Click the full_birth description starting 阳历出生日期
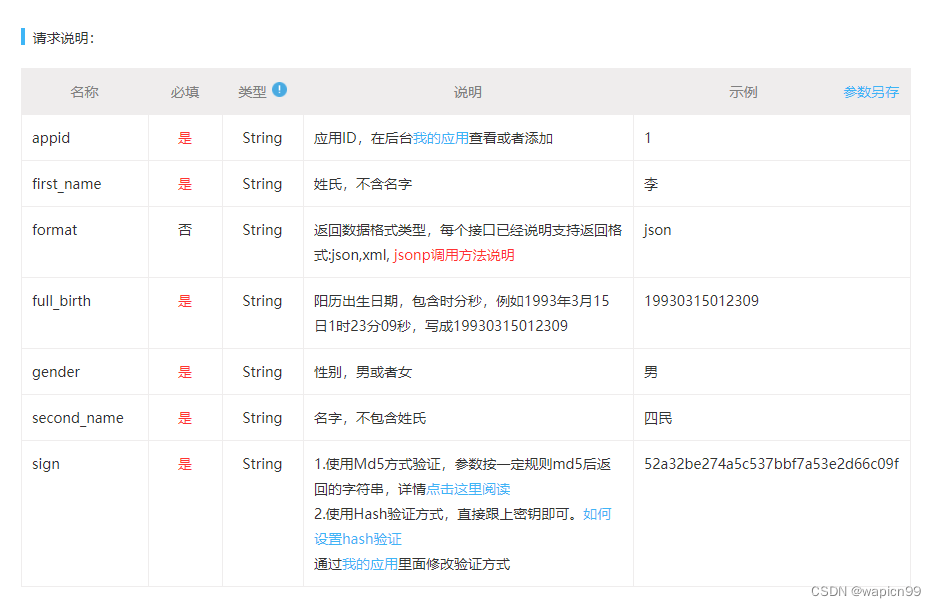The image size is (936, 608). (461, 314)
